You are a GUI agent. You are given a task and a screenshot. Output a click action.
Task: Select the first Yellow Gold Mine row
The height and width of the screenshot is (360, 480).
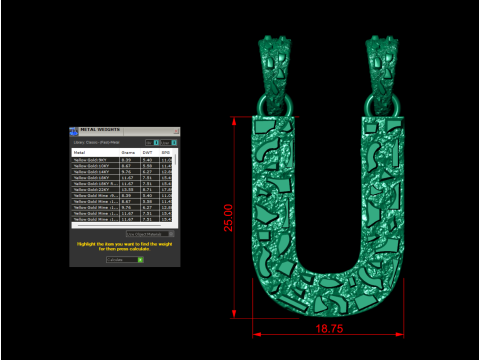coord(122,196)
